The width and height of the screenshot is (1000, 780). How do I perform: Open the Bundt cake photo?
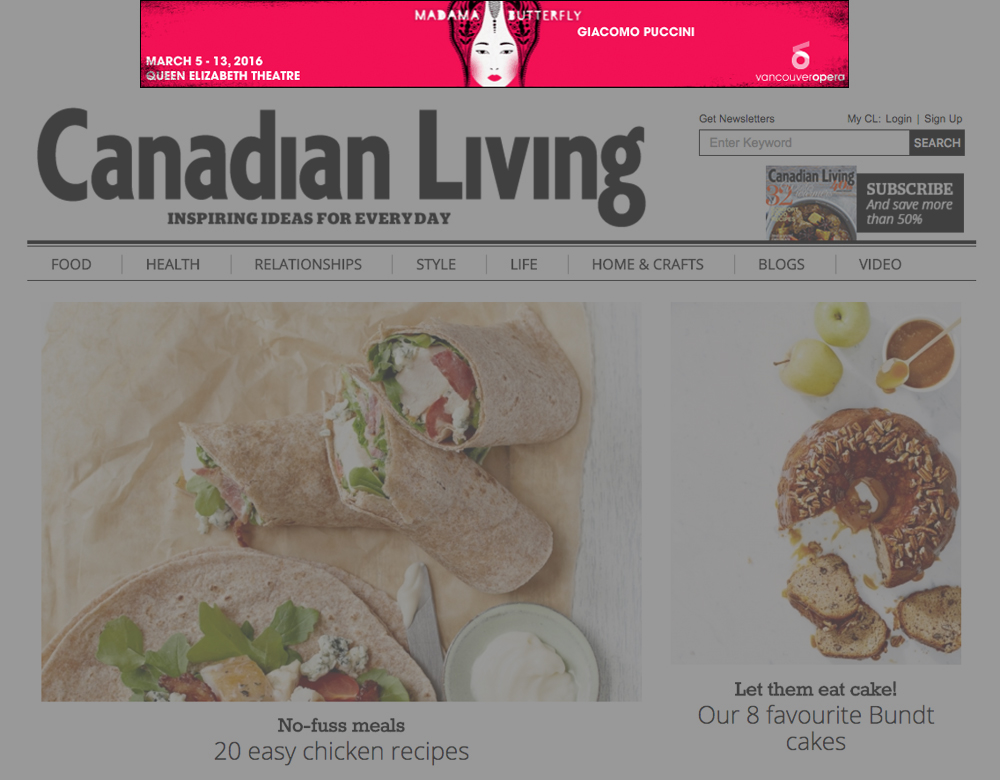click(x=816, y=483)
